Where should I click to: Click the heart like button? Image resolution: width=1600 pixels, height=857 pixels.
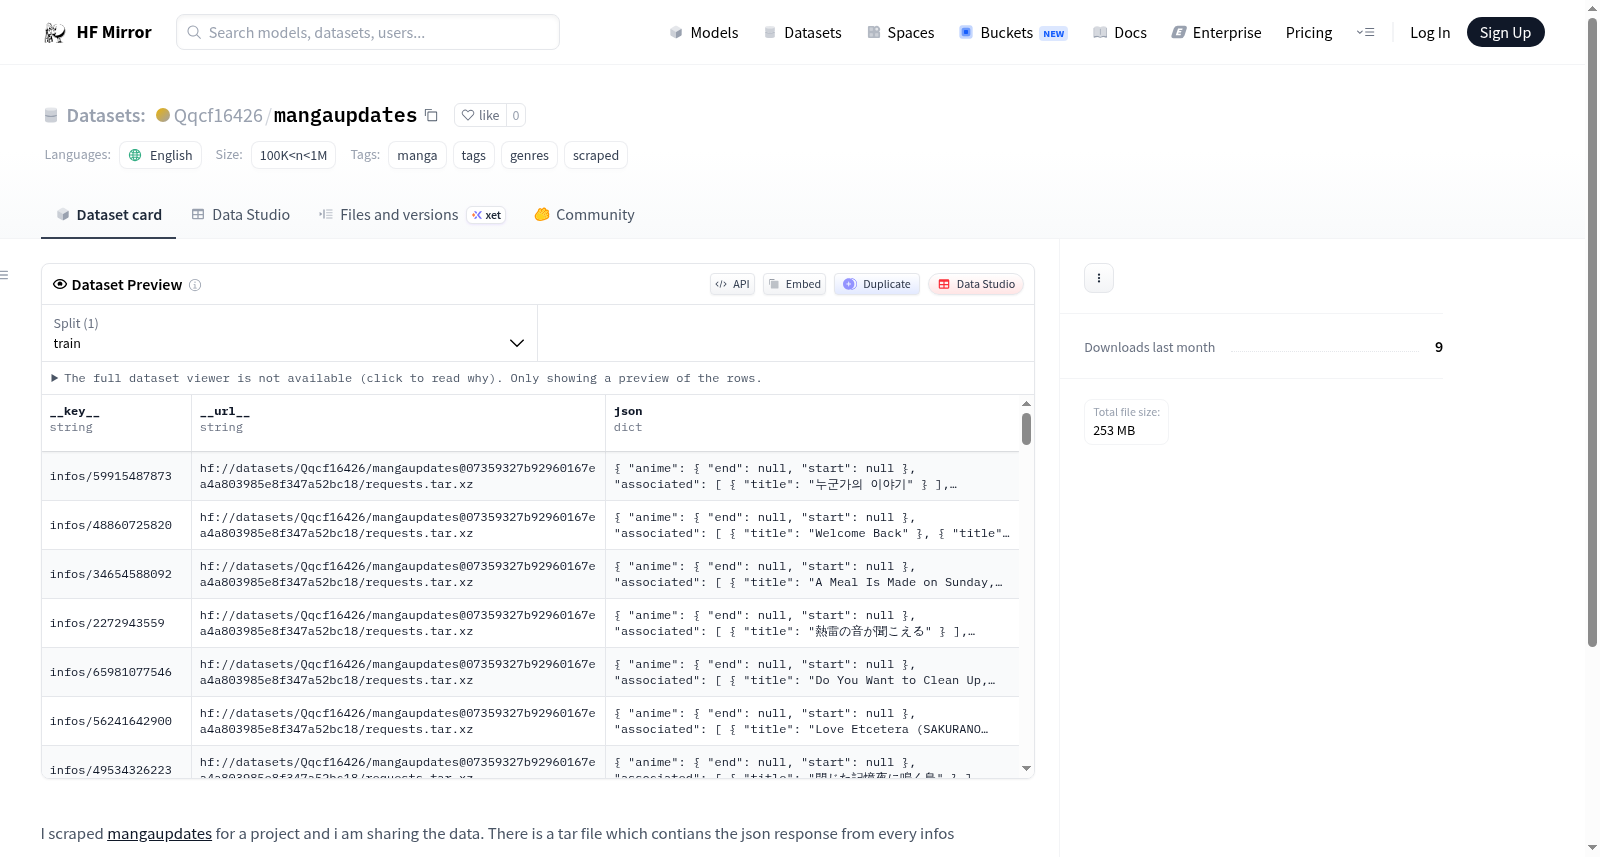(x=480, y=115)
